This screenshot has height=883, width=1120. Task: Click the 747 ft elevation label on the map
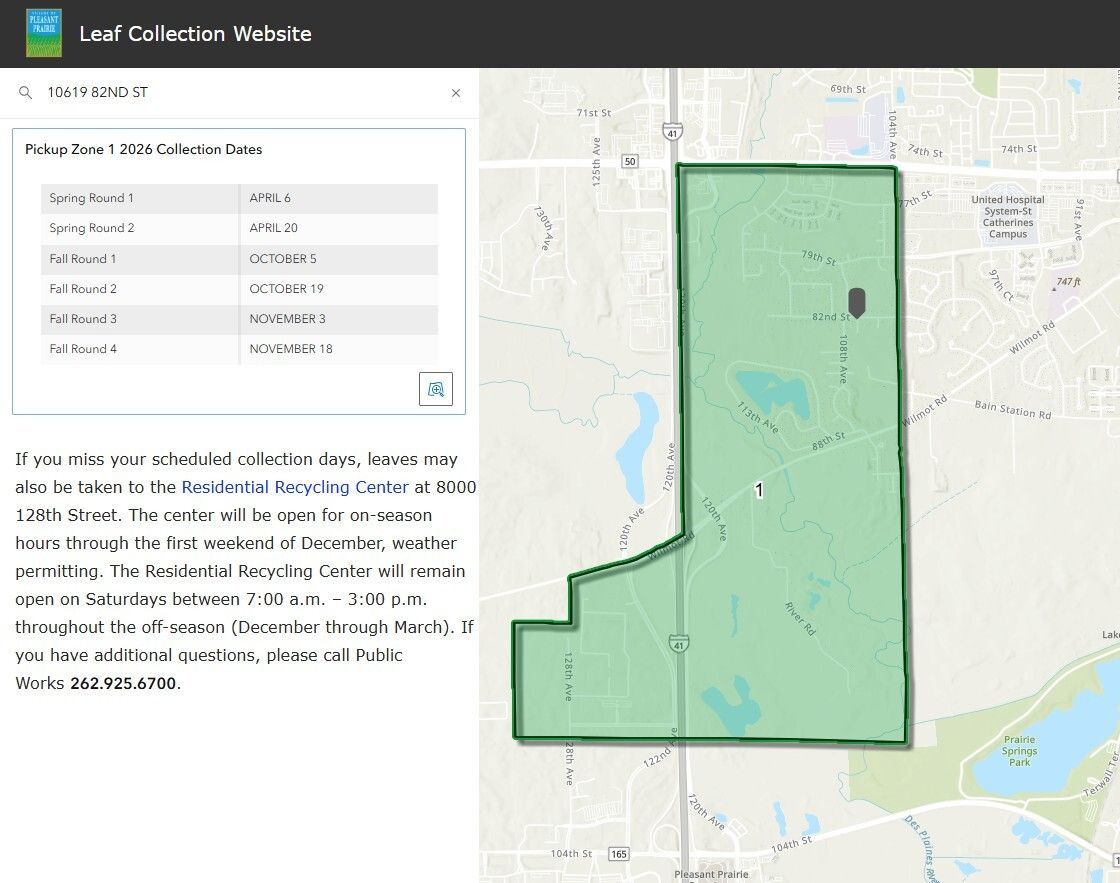(1068, 282)
